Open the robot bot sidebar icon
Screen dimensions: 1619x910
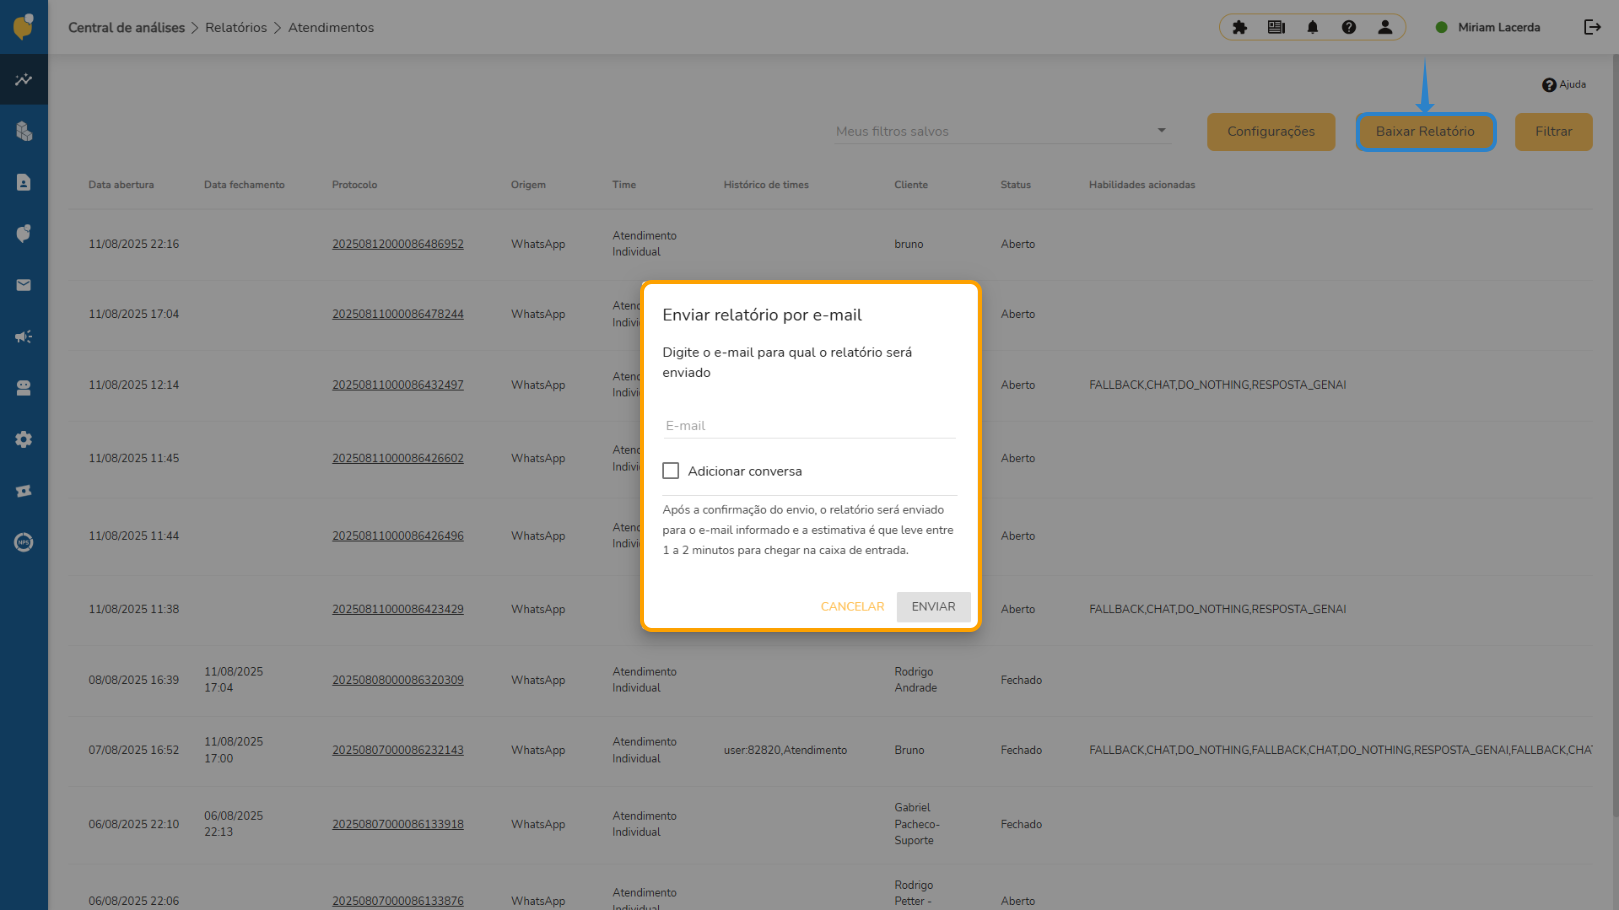tap(23, 388)
